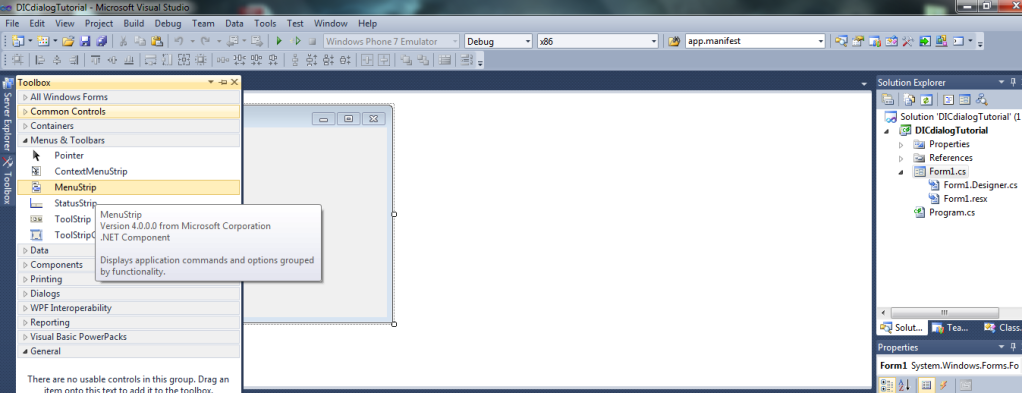Toggle Alphabetical sort in Properties panel
This screenshot has width=1022, height=393.
point(904,386)
